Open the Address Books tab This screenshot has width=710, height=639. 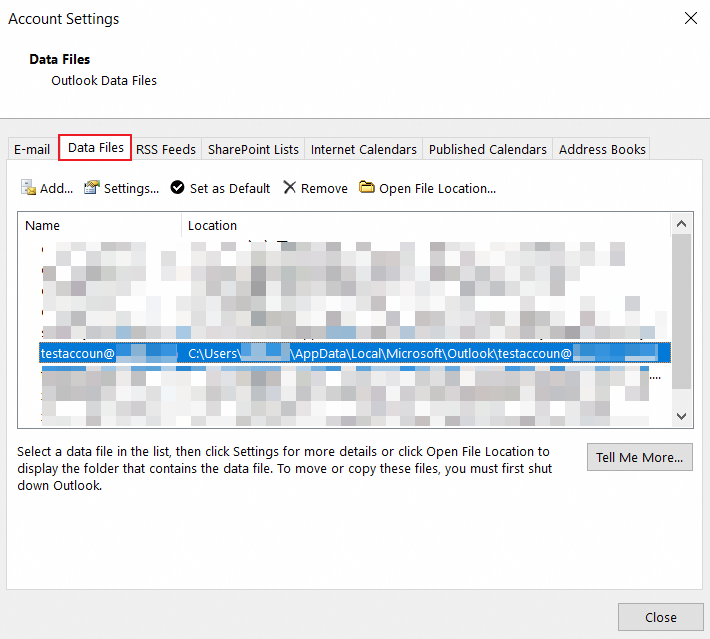(x=602, y=149)
